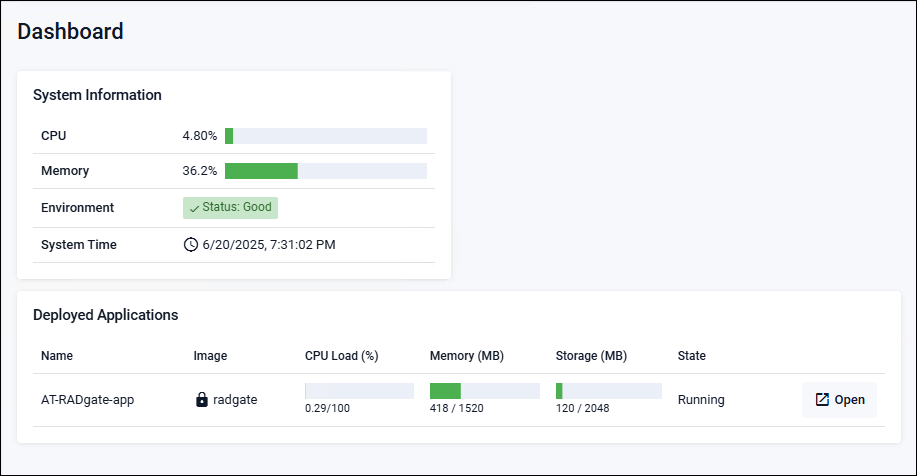Open the AT-RADgate-app application
Viewport: 917px width, 476px height.
(839, 400)
